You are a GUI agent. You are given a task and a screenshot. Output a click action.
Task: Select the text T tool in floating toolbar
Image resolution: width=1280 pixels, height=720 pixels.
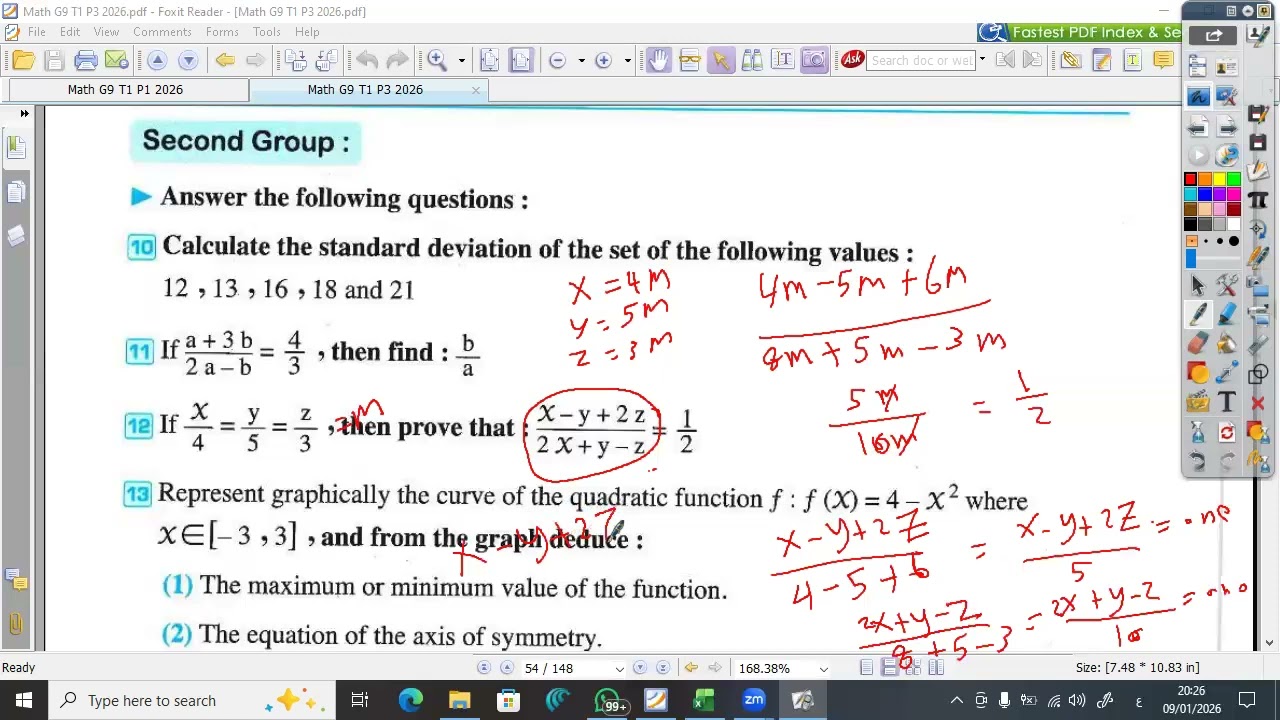(x=1227, y=403)
